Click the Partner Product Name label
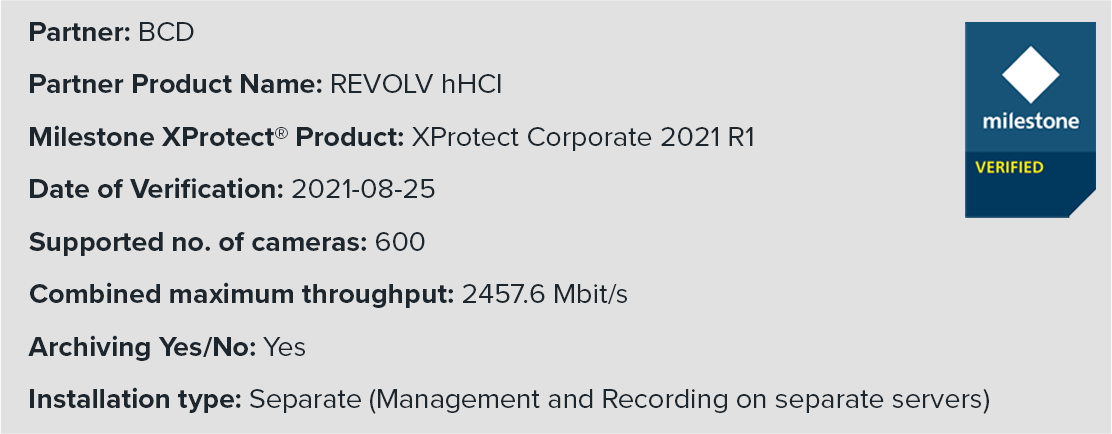Image resolution: width=1112 pixels, height=434 pixels. tap(176, 85)
